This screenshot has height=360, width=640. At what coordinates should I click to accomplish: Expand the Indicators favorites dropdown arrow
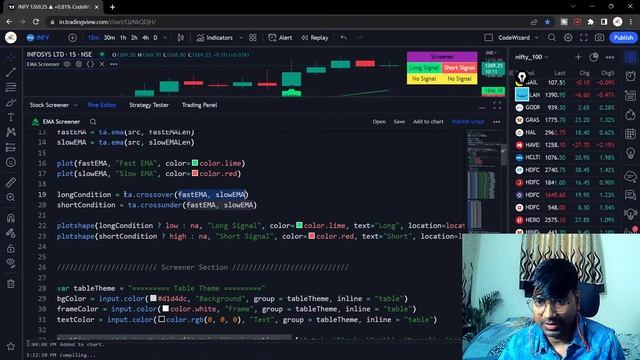(241, 38)
